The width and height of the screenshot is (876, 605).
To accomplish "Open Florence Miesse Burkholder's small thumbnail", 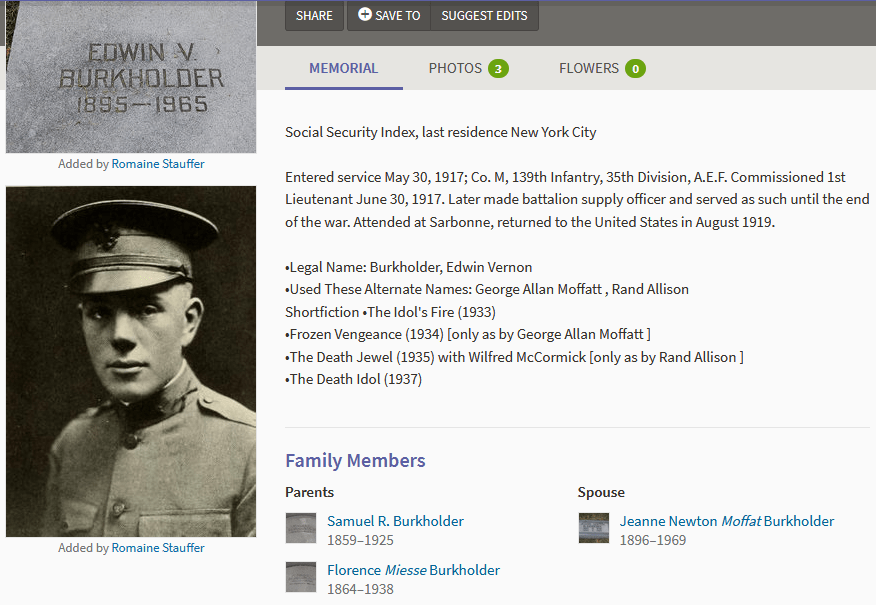I will (x=301, y=577).
